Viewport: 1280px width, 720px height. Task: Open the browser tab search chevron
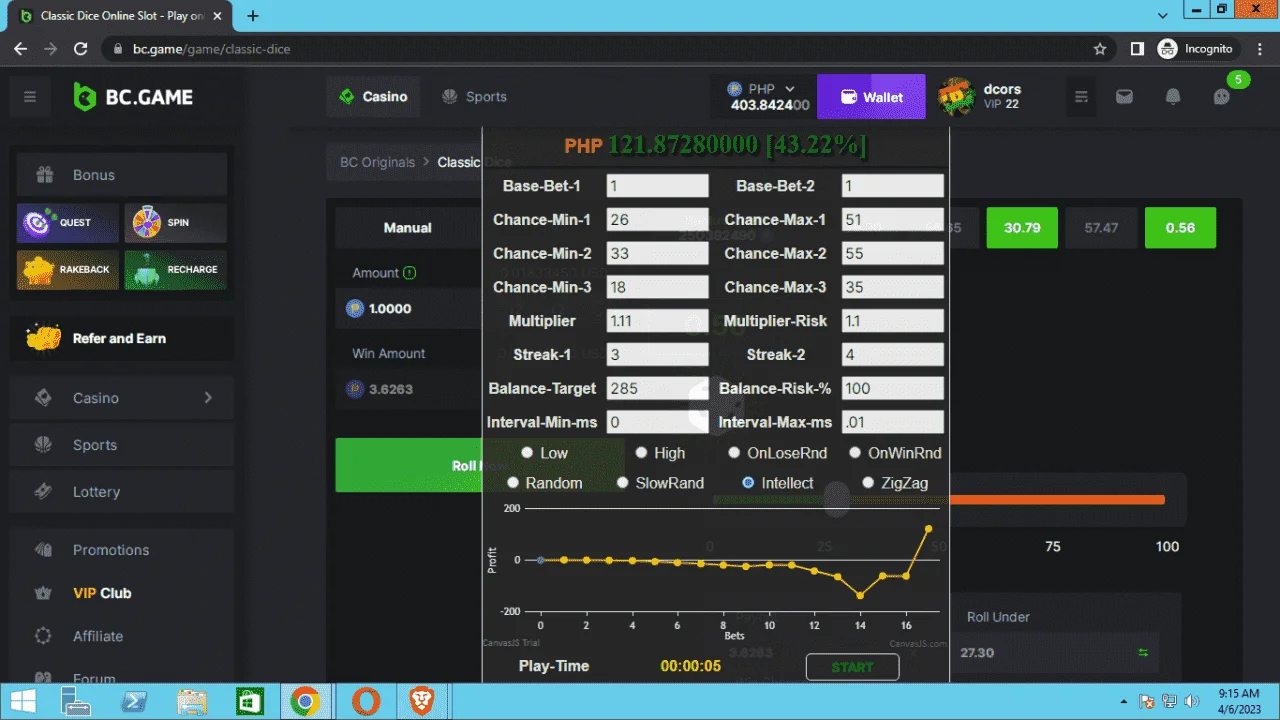[1163, 16]
